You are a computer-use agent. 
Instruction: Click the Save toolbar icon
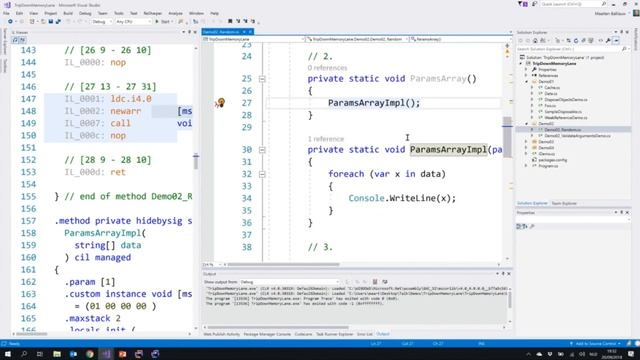[51, 22]
